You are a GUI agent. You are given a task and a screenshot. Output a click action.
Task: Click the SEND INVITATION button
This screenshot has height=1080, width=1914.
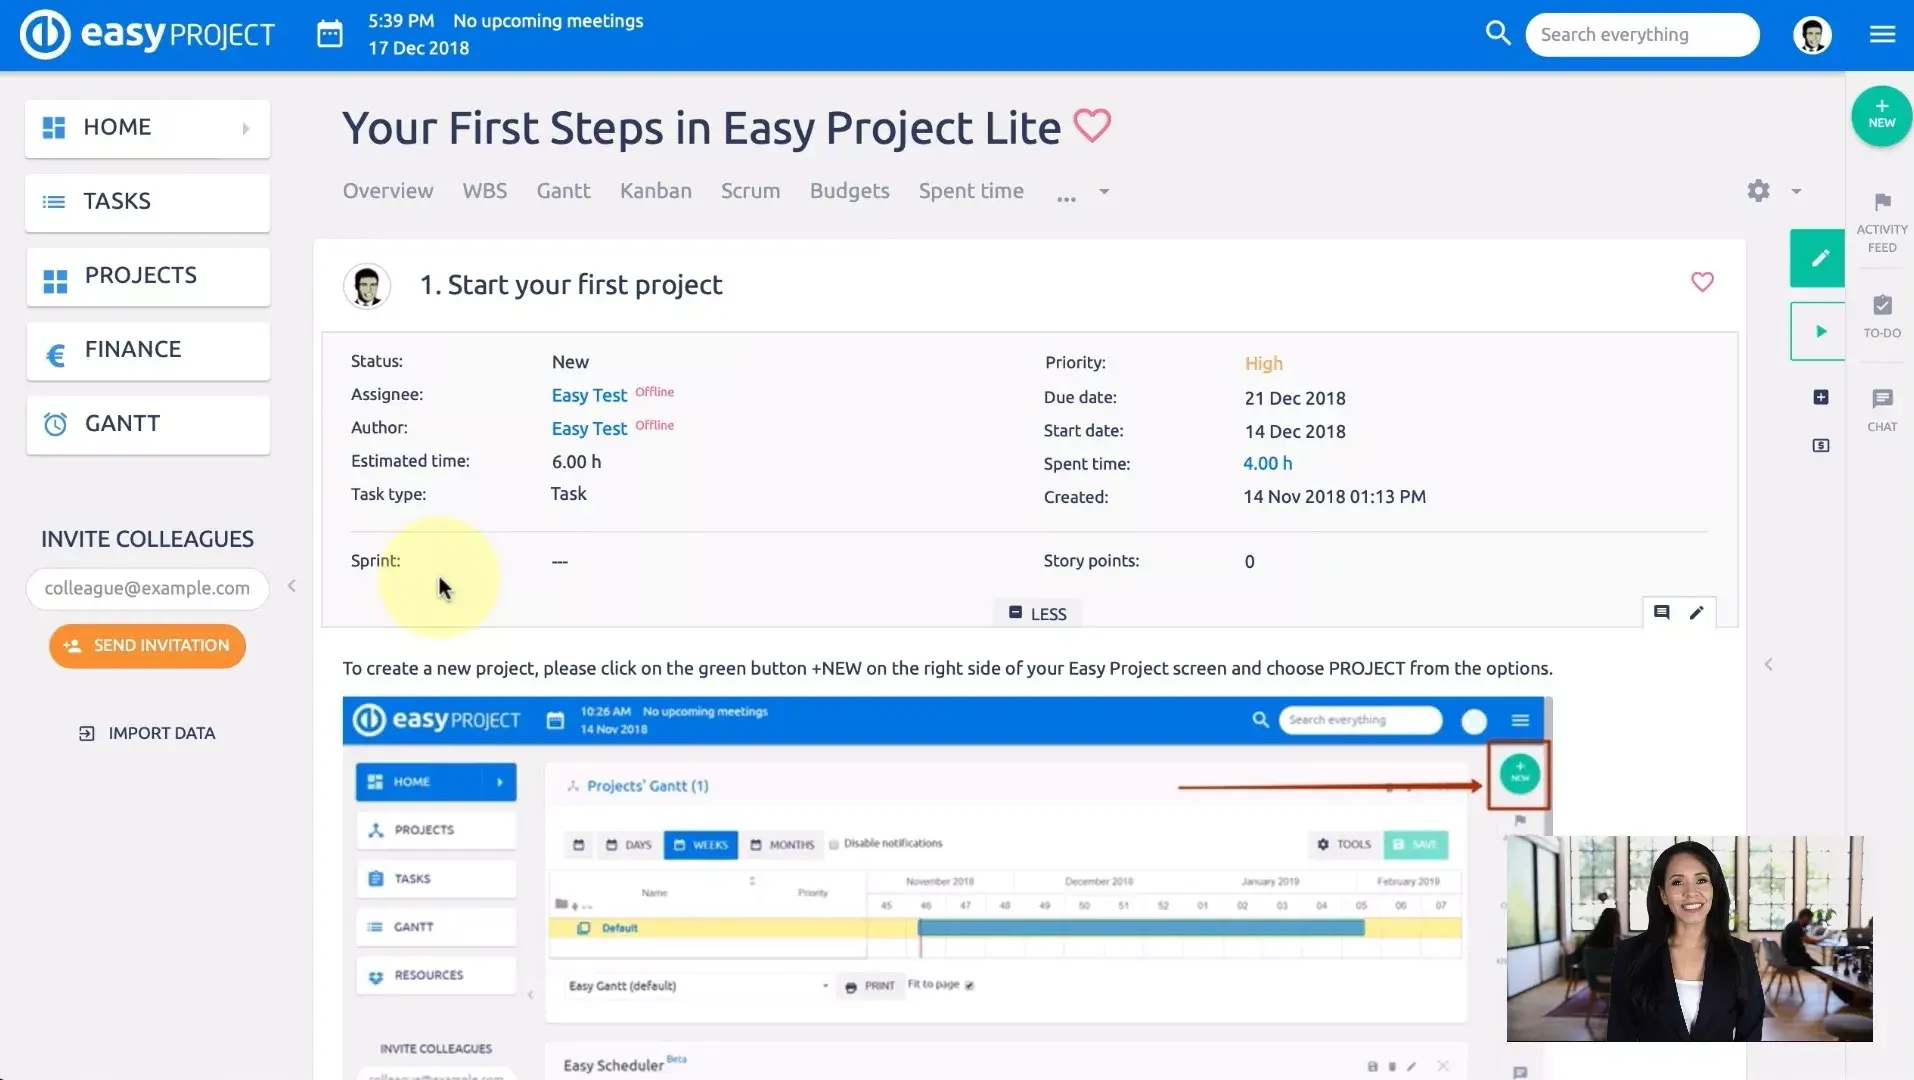pos(147,646)
